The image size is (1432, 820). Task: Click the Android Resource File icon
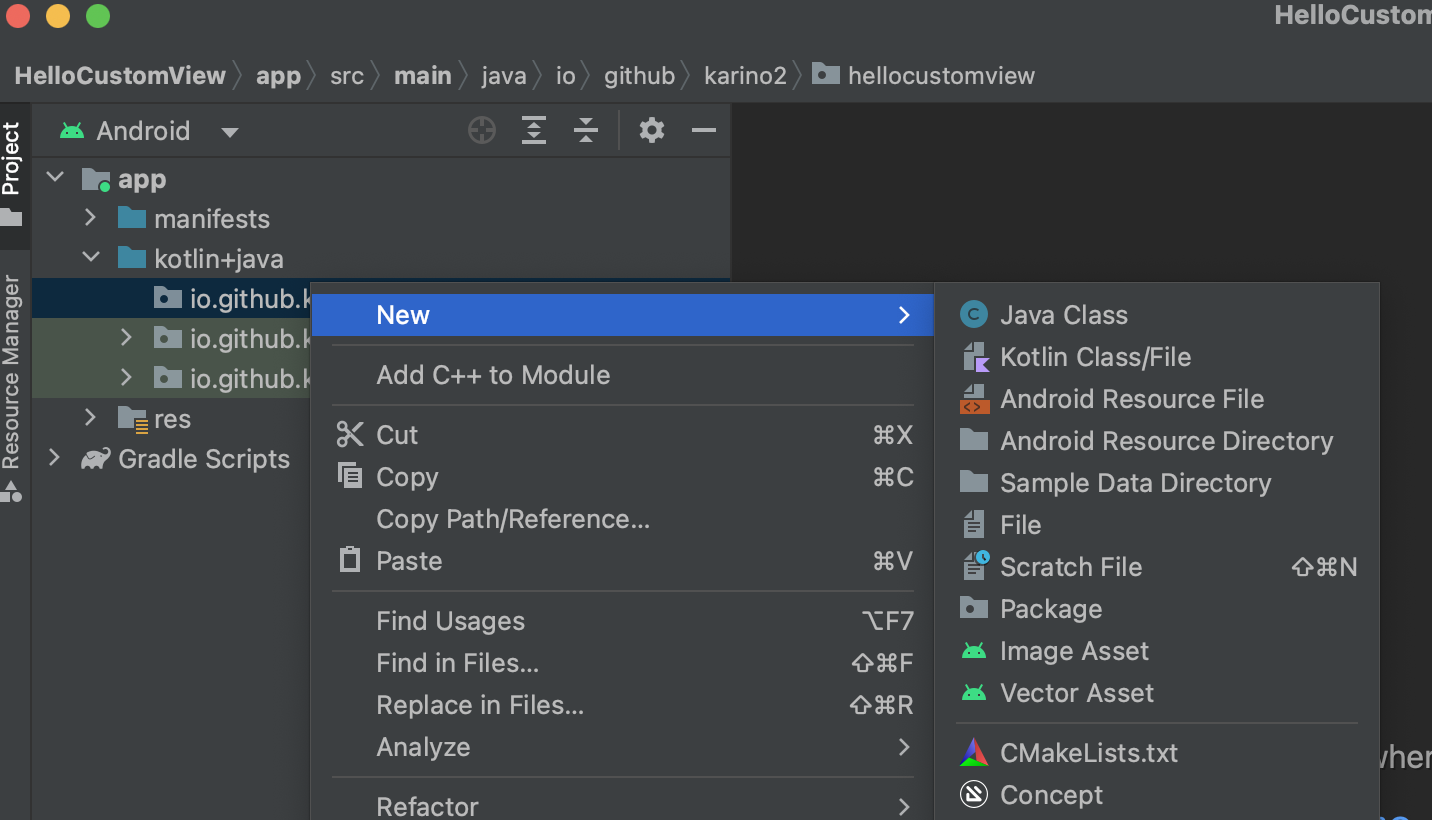coord(974,399)
